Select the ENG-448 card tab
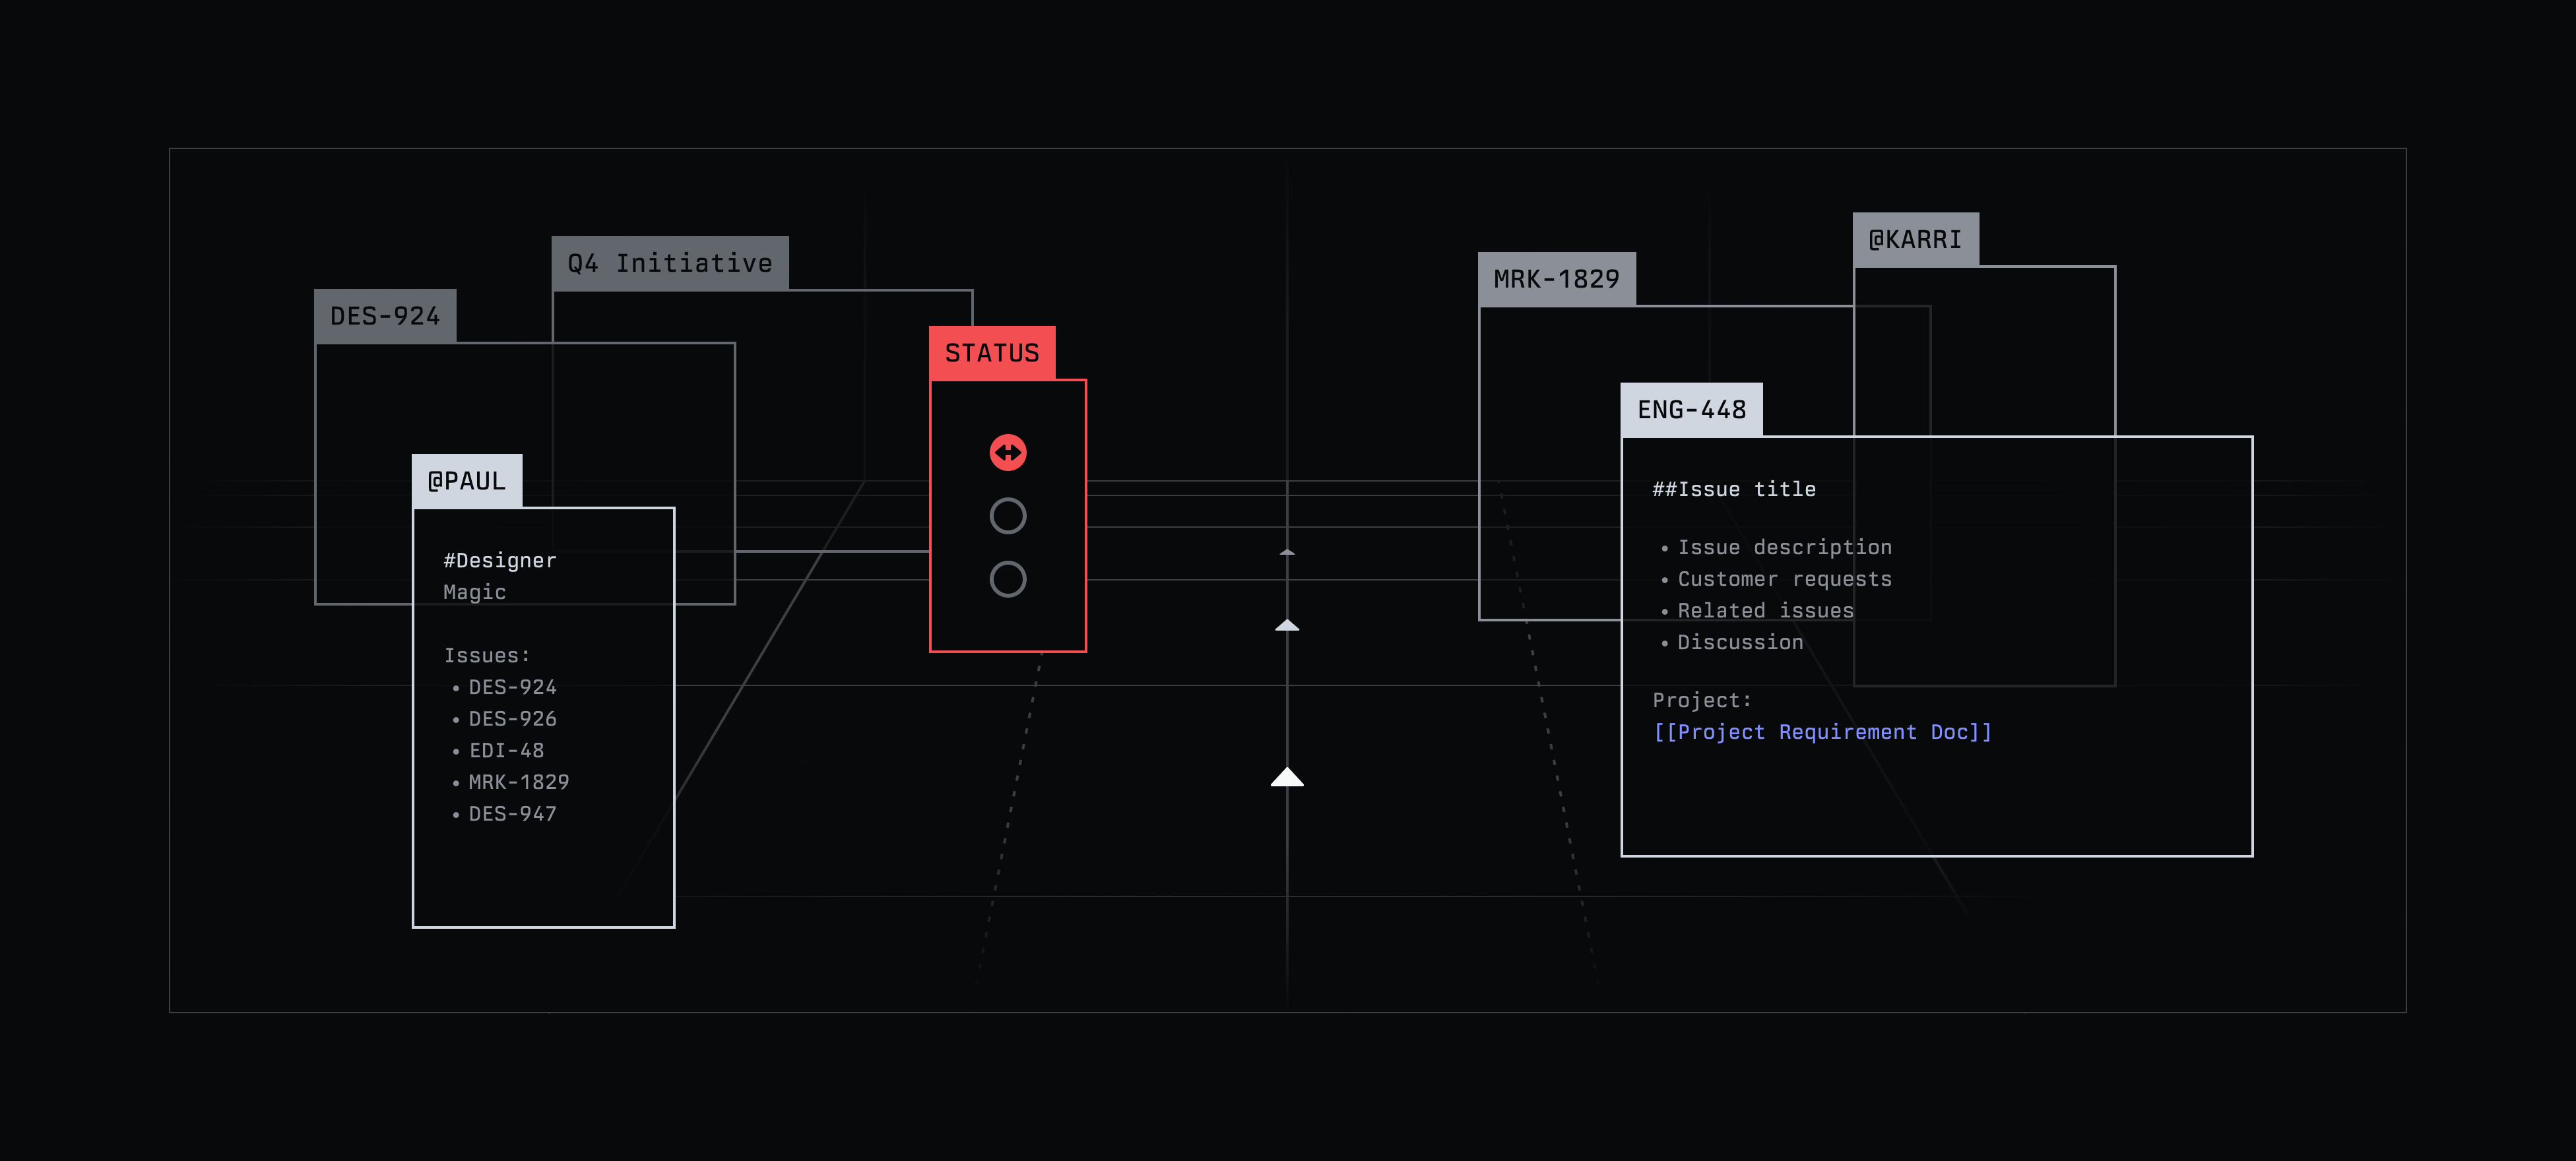The width and height of the screenshot is (2576, 1161). click(1691, 410)
